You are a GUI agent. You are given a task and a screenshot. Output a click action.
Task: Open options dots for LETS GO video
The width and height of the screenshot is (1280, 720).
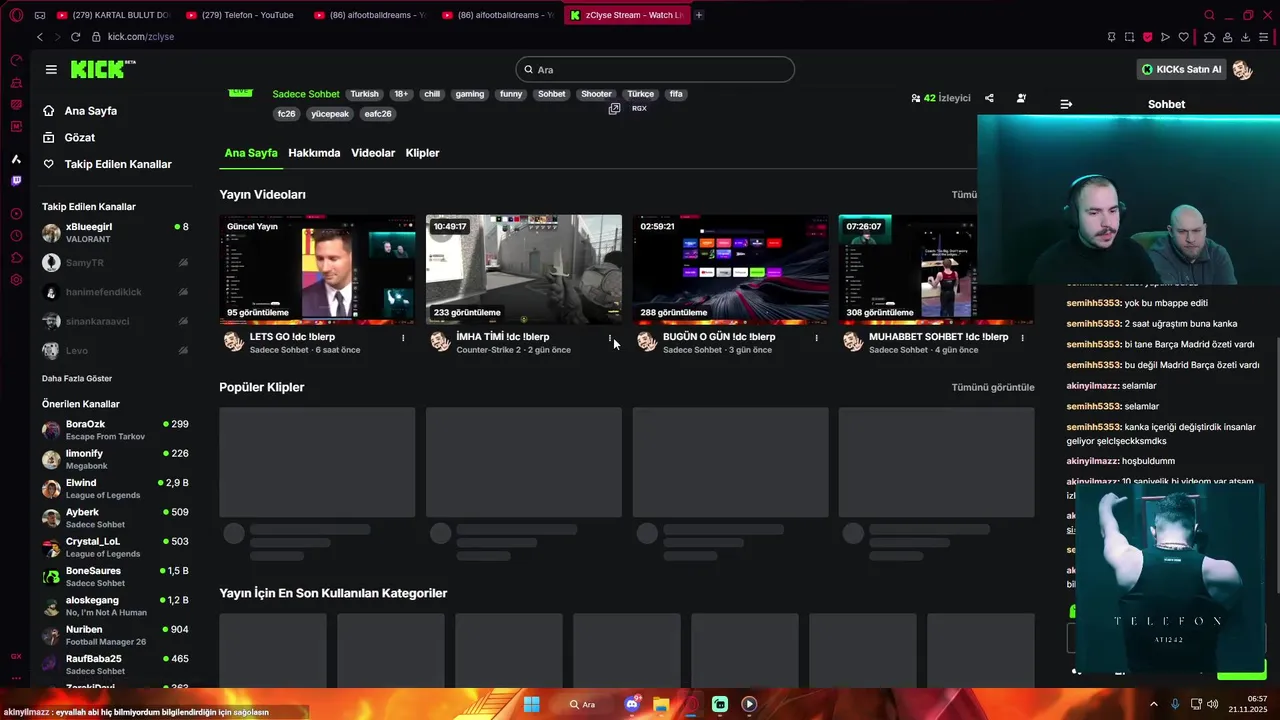pyautogui.click(x=403, y=338)
